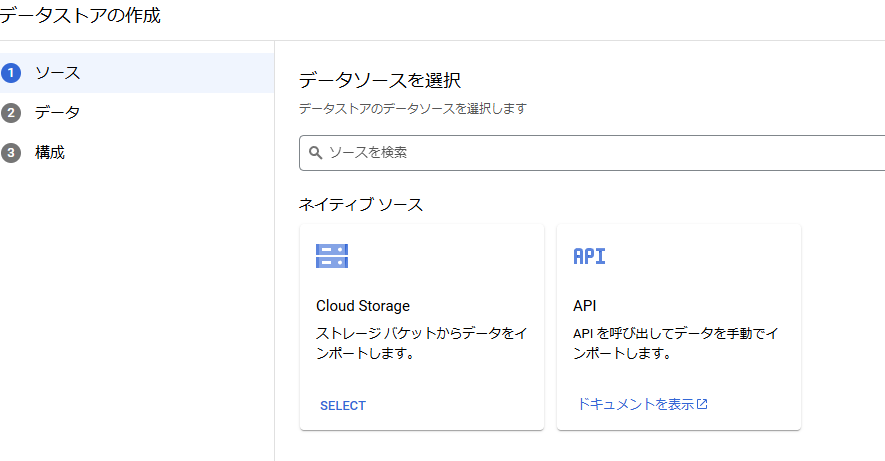Go to the 構成 step
This screenshot has width=885, height=461.
(x=137, y=153)
